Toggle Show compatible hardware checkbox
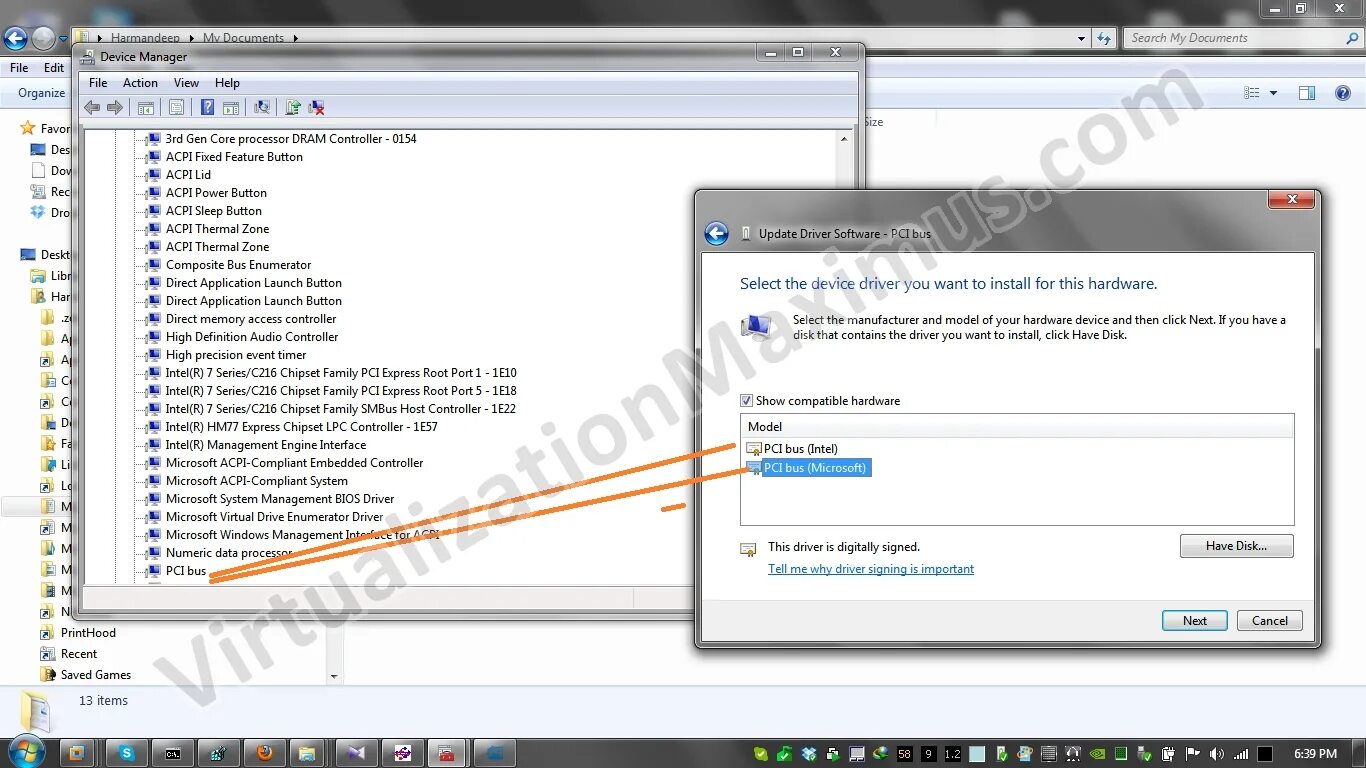Screen dimensions: 1366x768 click(x=746, y=401)
